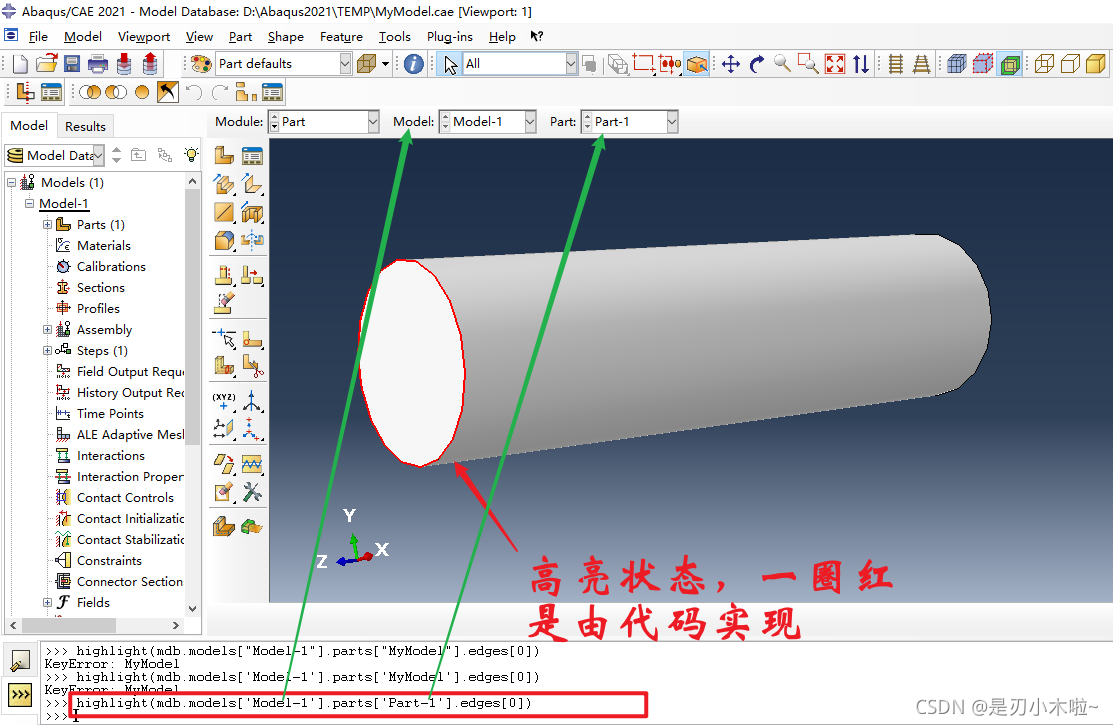Select Model-1 in the model tree

pyautogui.click(x=64, y=204)
